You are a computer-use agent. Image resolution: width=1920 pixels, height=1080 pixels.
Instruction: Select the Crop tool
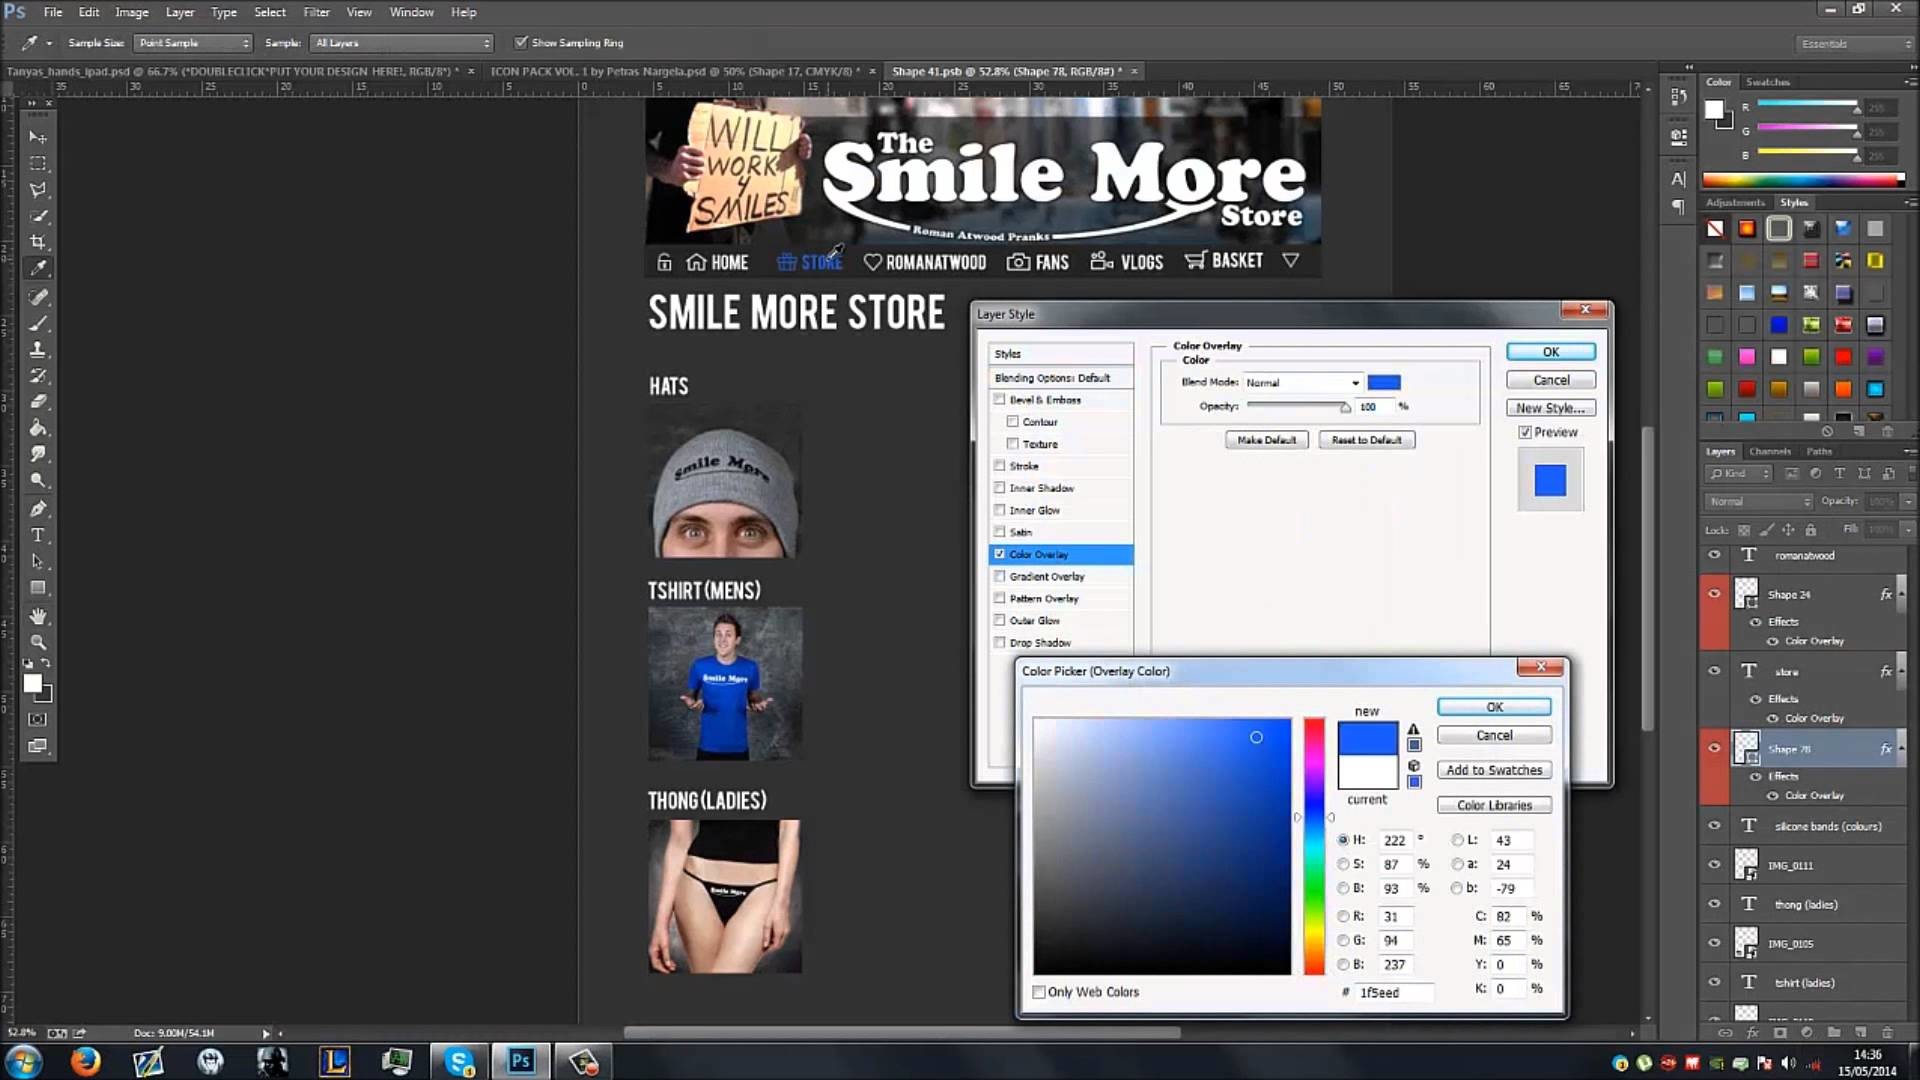tap(37, 242)
